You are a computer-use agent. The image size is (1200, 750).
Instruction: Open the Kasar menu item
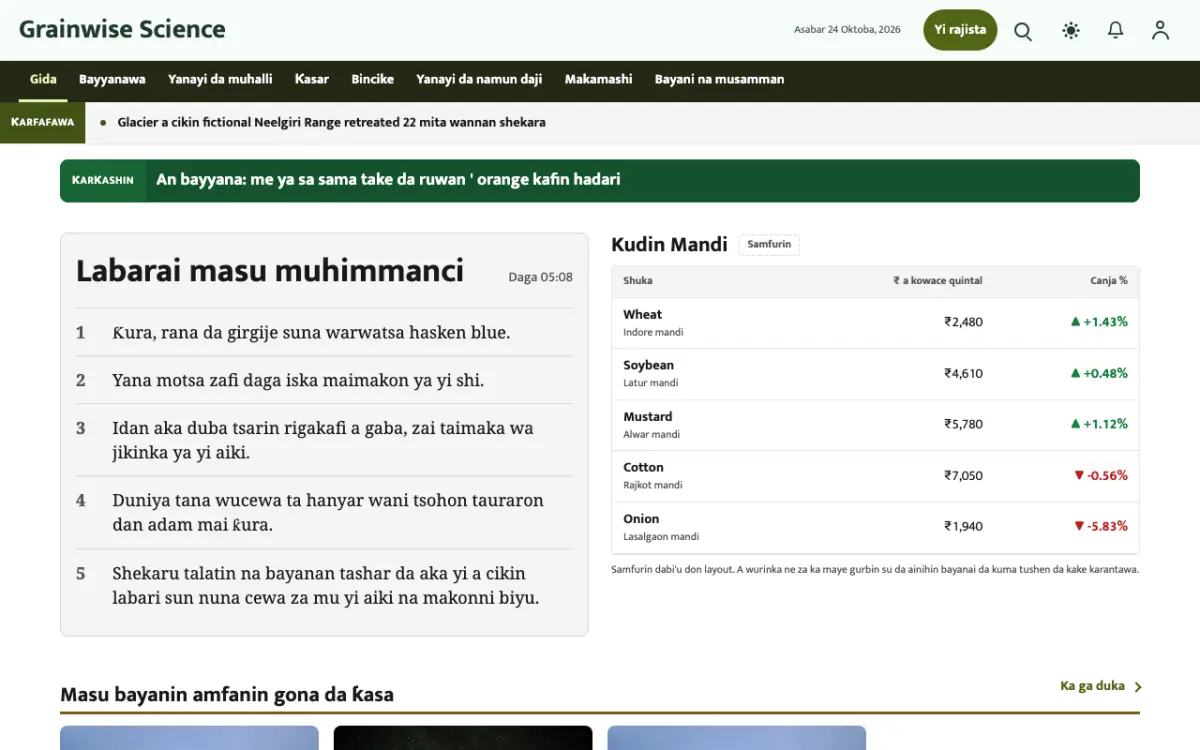tap(312, 80)
